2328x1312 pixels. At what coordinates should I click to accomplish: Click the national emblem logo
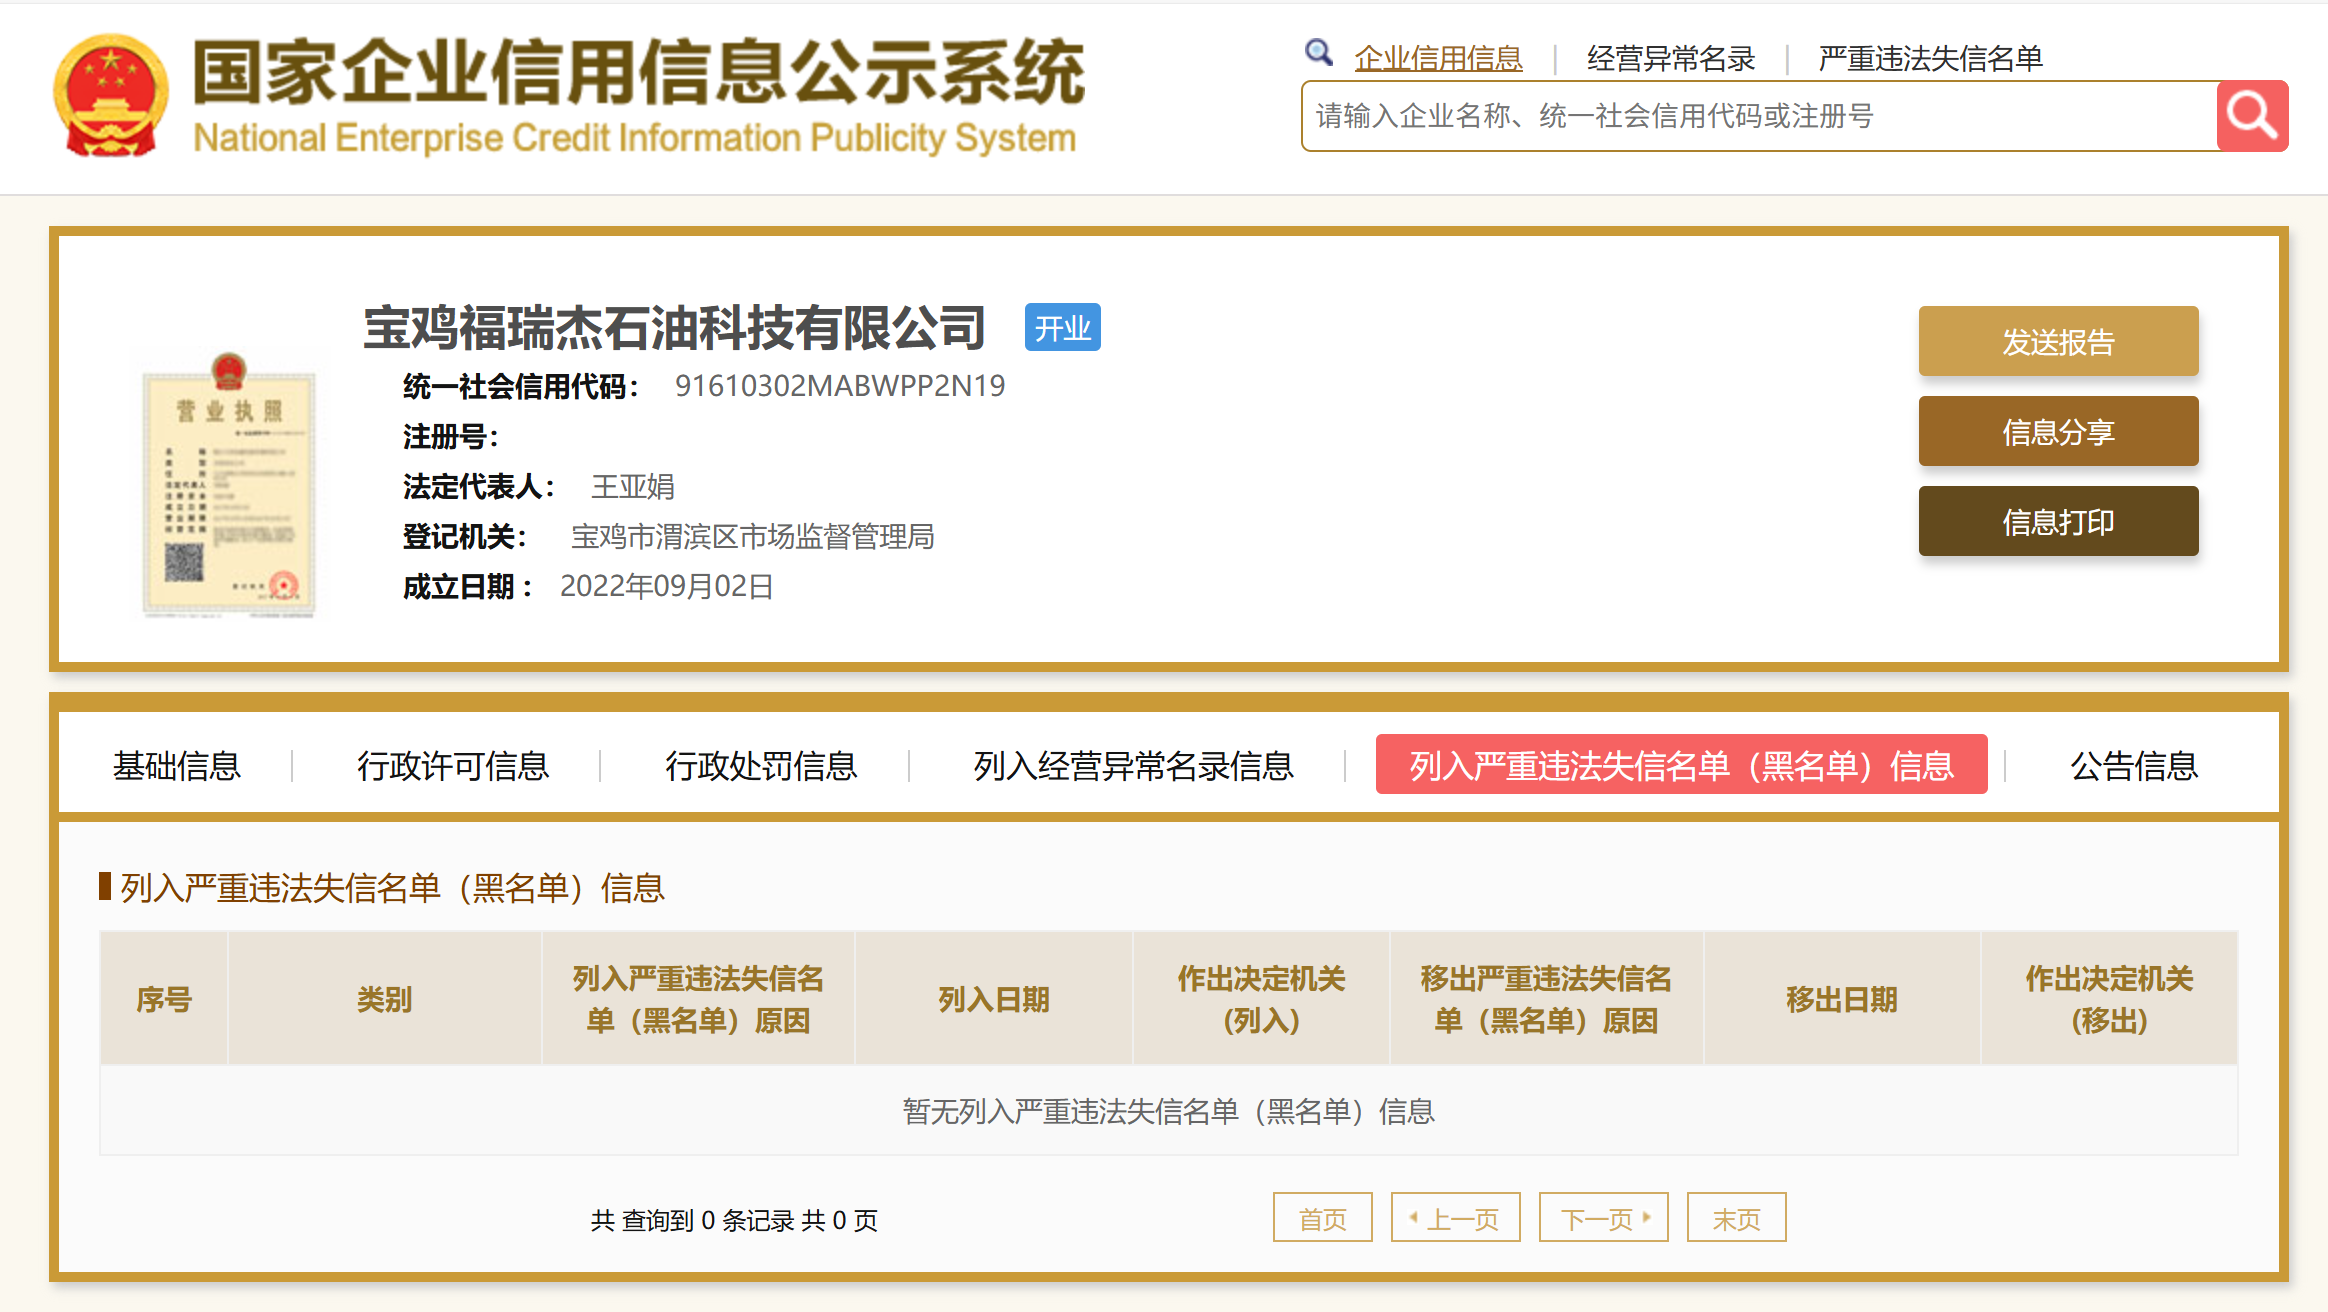coord(111,96)
